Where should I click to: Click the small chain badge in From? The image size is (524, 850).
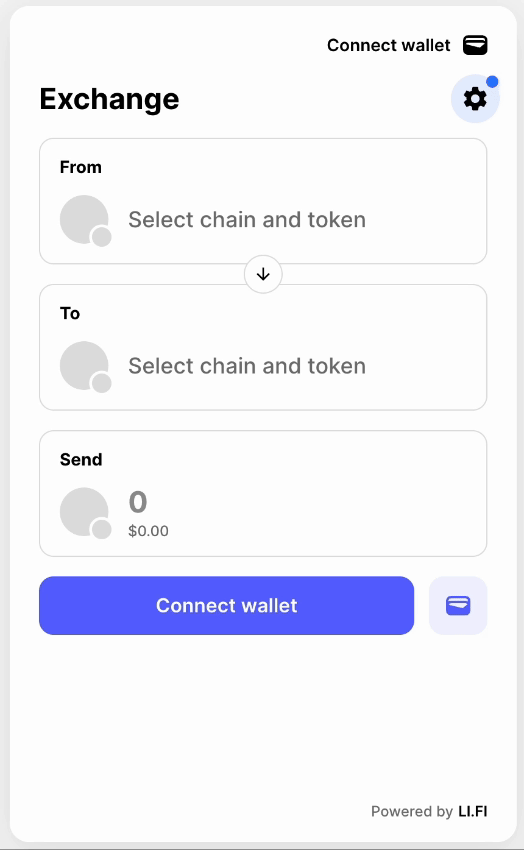point(101,237)
